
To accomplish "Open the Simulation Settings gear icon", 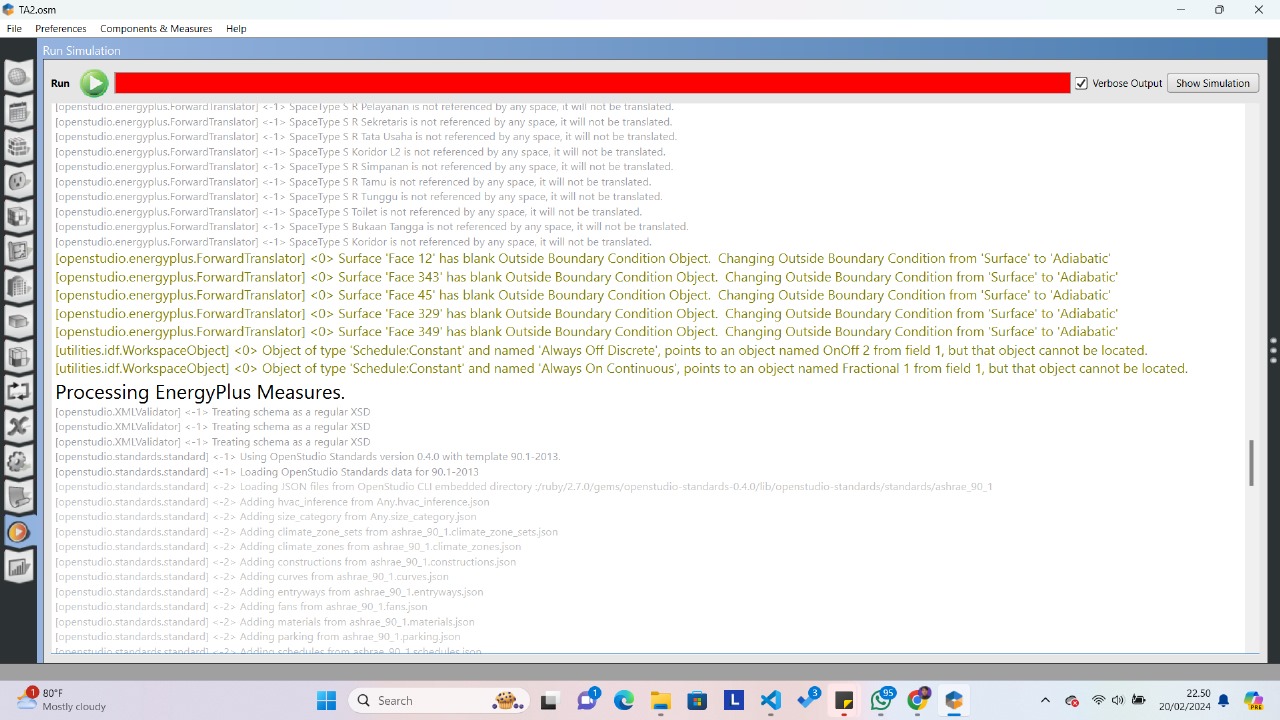I will click(x=18, y=462).
